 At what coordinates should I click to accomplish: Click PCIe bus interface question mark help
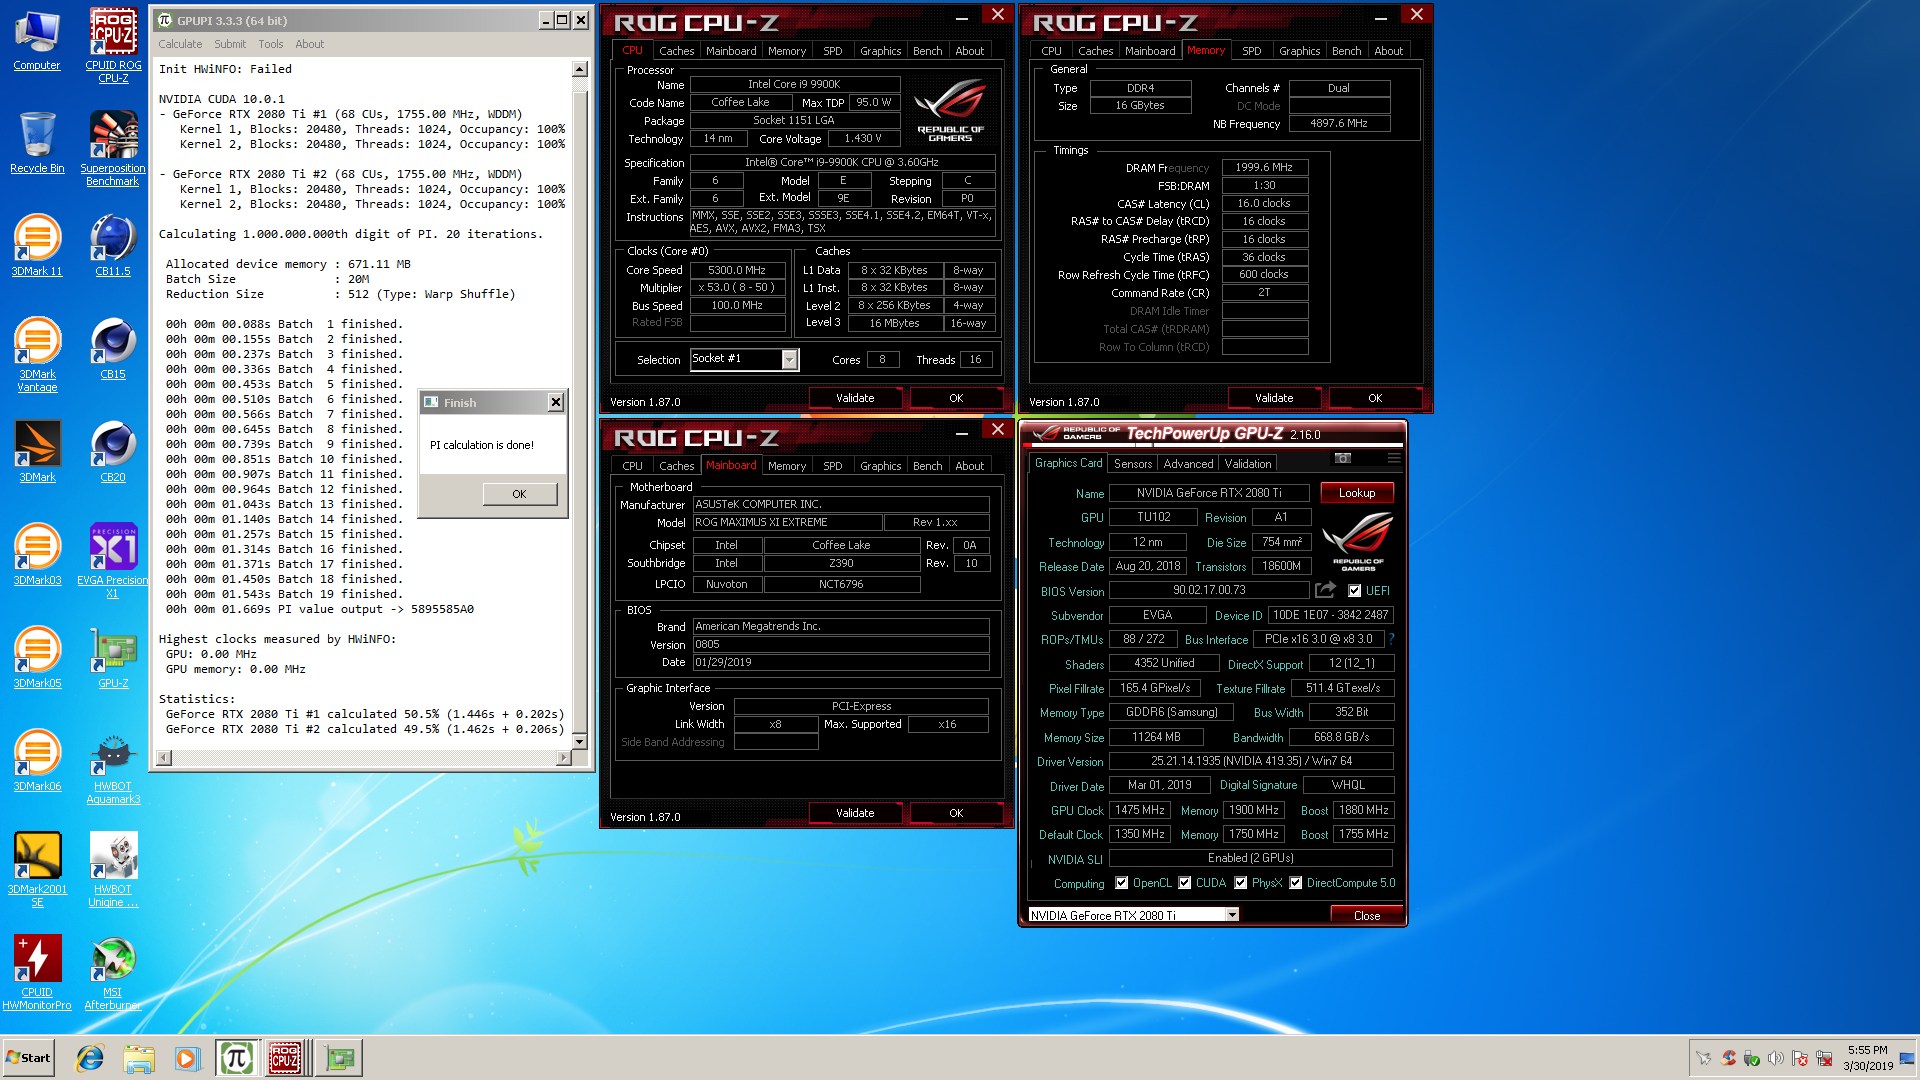(x=1392, y=638)
